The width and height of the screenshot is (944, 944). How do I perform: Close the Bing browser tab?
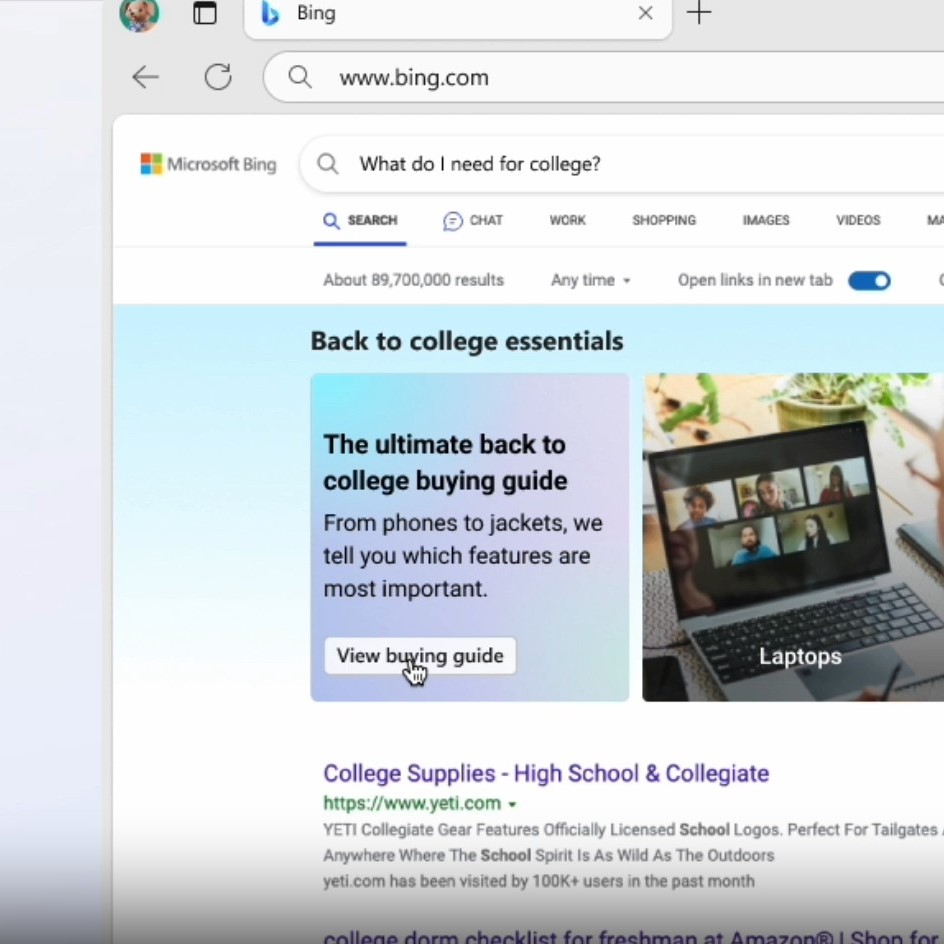click(x=645, y=13)
